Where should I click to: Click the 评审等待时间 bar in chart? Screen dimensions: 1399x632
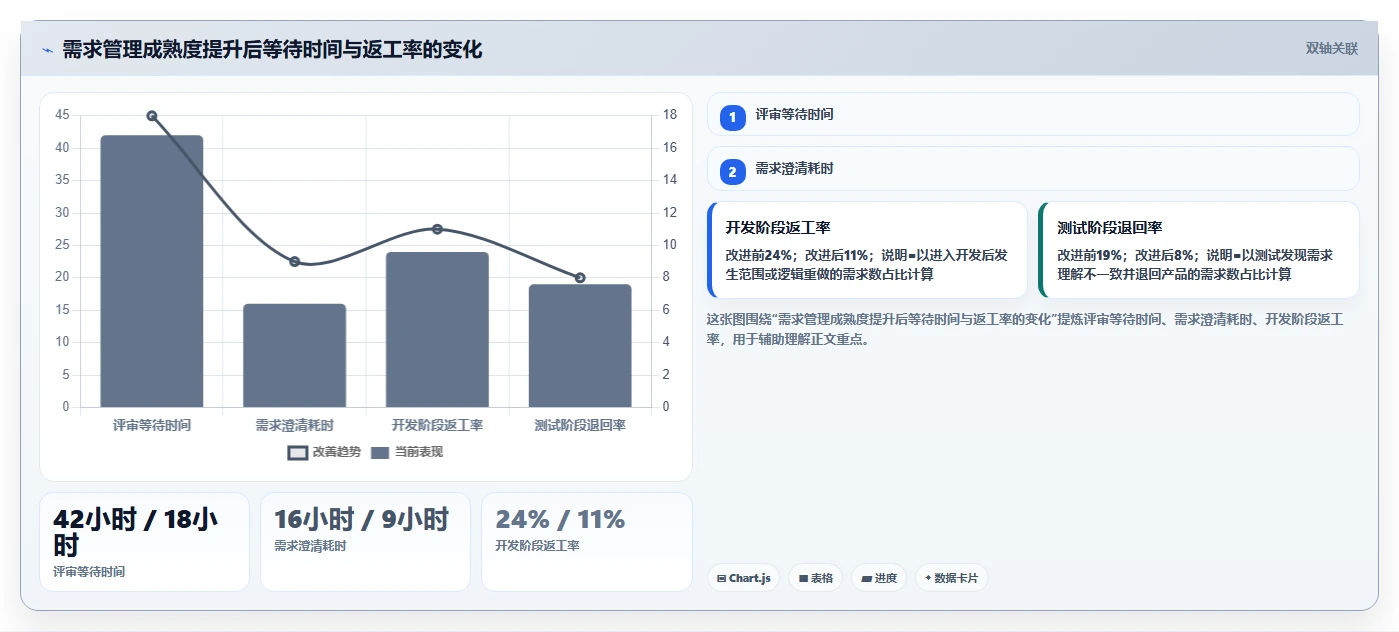coord(152,271)
